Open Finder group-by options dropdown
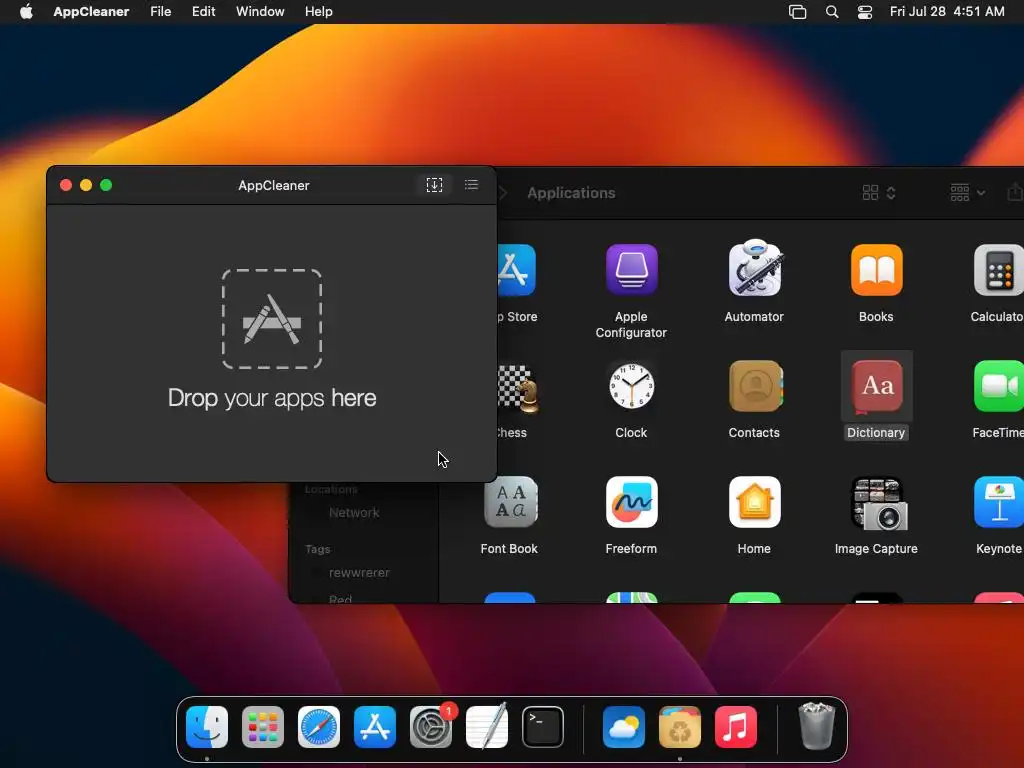 point(967,193)
